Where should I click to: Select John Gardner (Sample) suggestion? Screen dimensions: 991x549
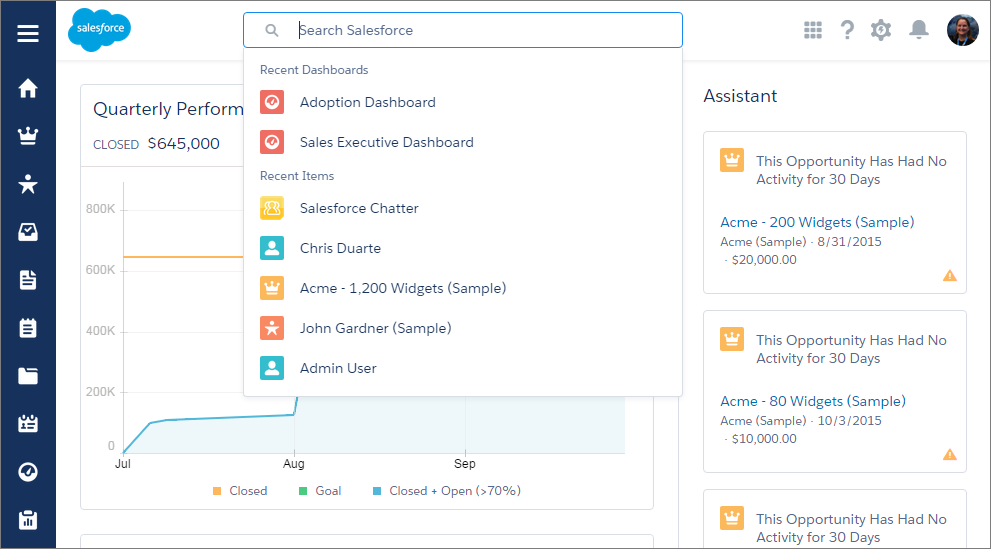coord(463,328)
